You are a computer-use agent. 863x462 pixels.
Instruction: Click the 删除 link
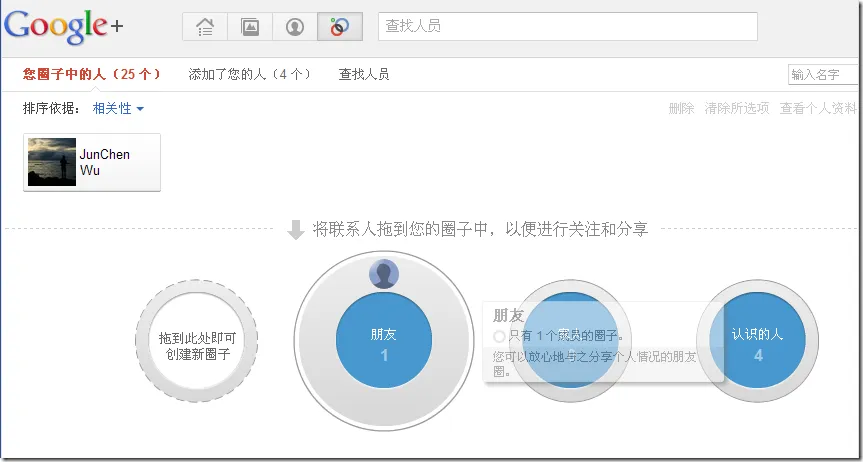click(681, 108)
